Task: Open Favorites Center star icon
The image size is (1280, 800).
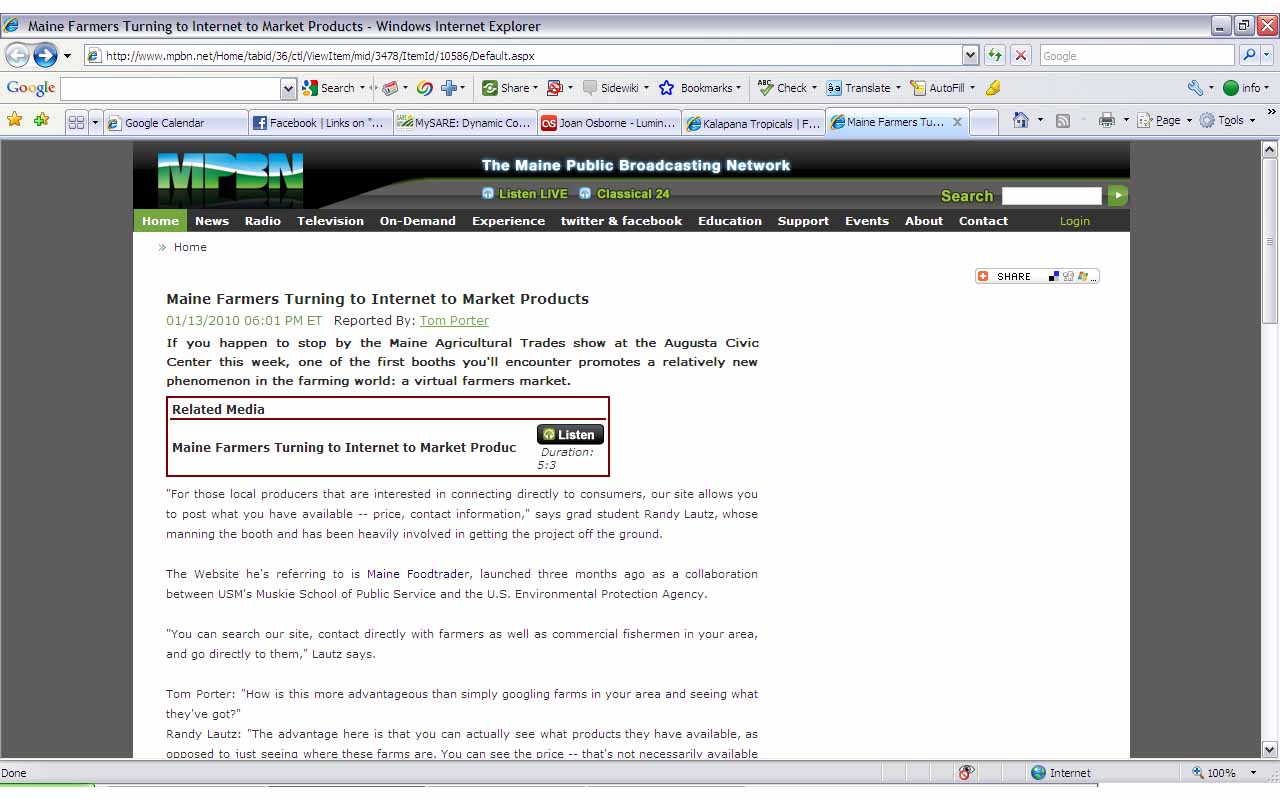Action: coord(15,120)
